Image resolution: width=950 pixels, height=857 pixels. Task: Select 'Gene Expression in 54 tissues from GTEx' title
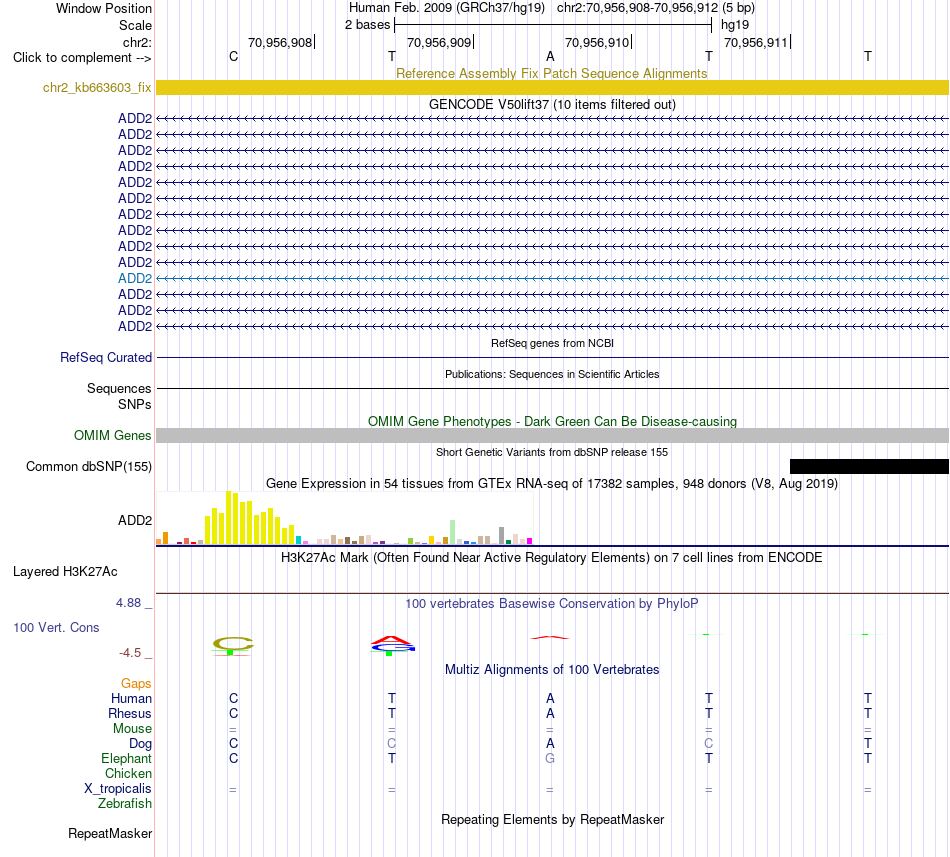pyautogui.click(x=552, y=483)
